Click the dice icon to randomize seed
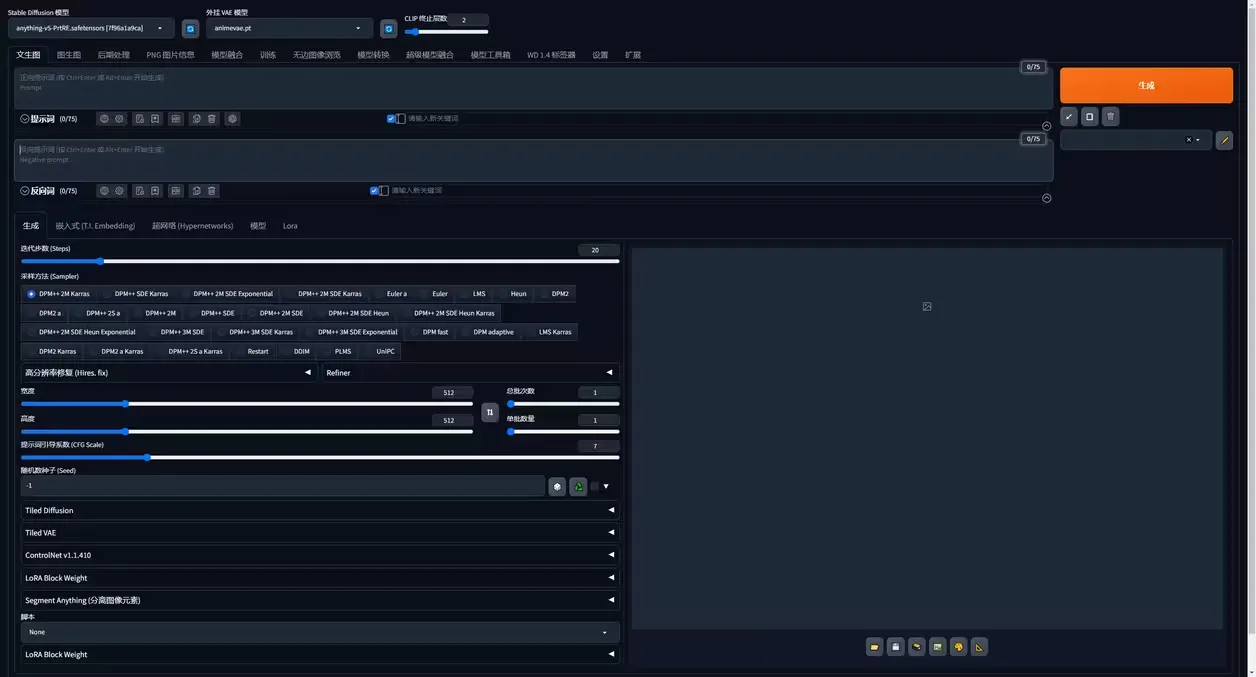Screen dimensions: 1256x677 tap(557, 486)
